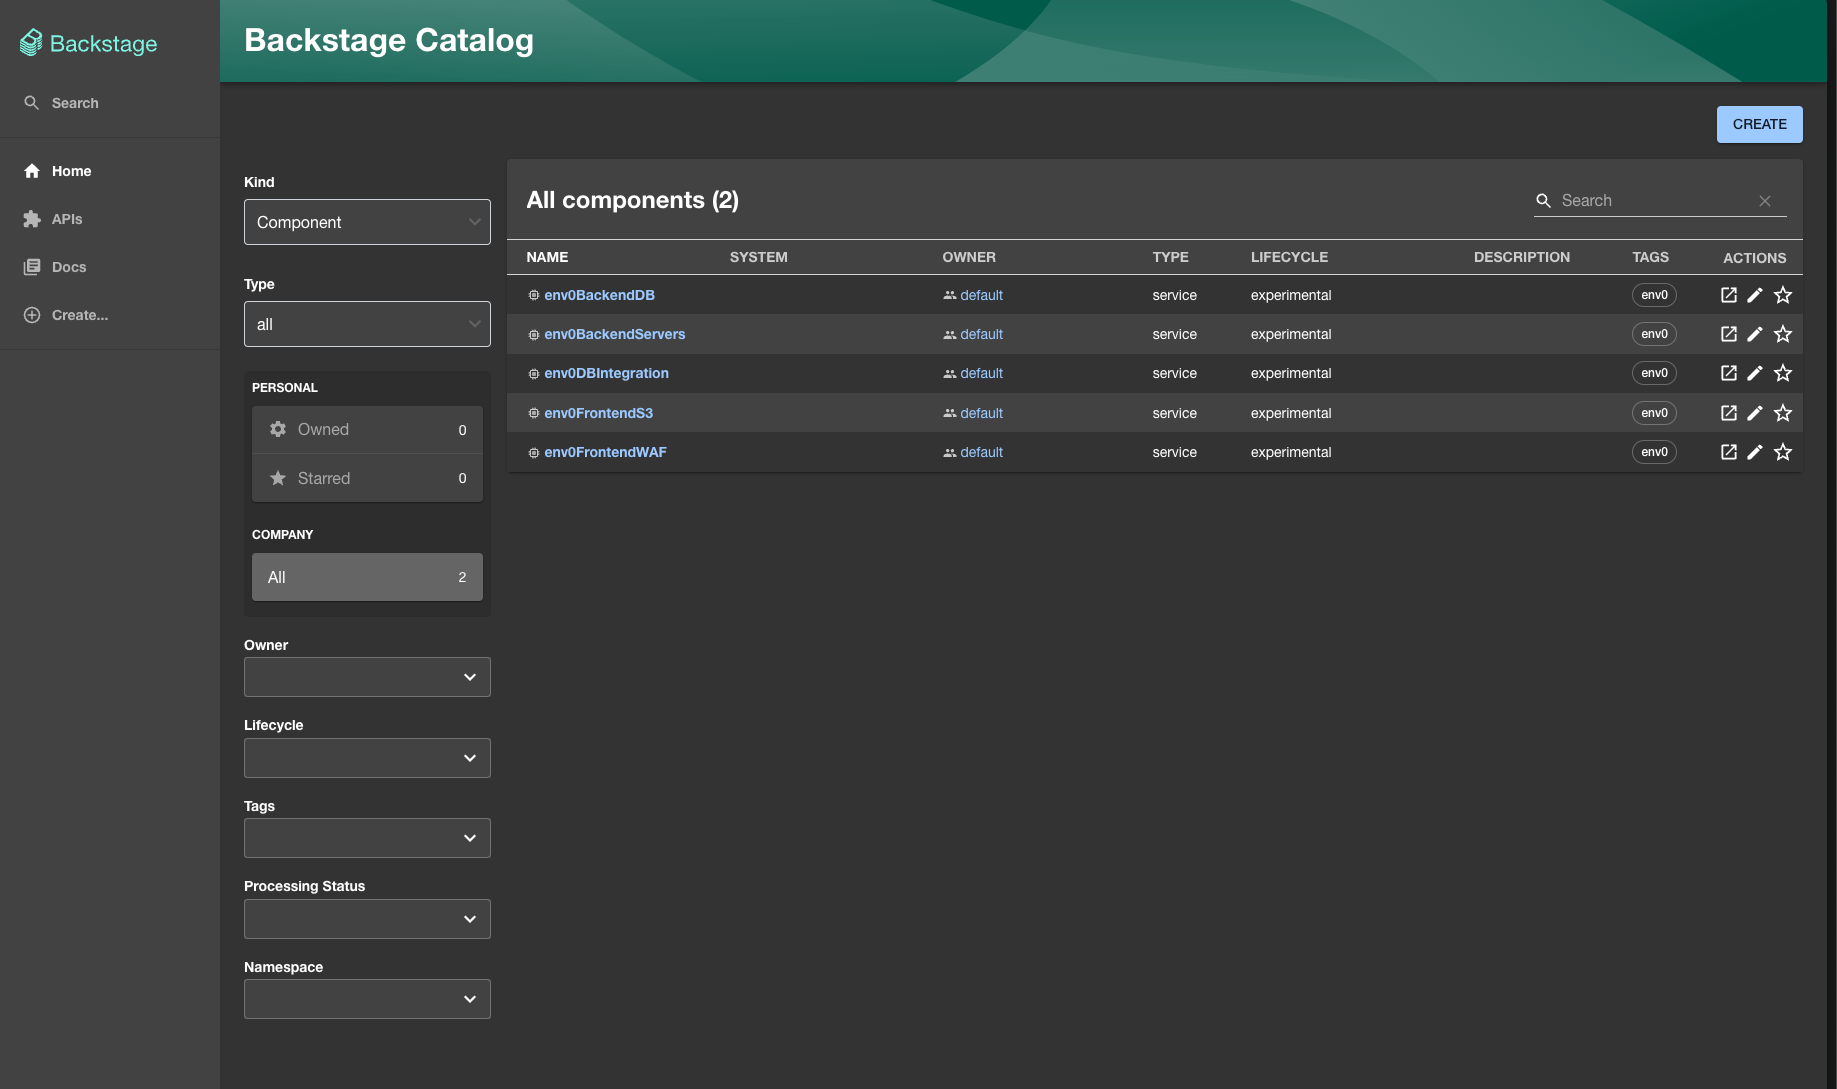Image resolution: width=1837 pixels, height=1089 pixels.
Task: Open the Type dropdown showing all
Action: tap(367, 324)
